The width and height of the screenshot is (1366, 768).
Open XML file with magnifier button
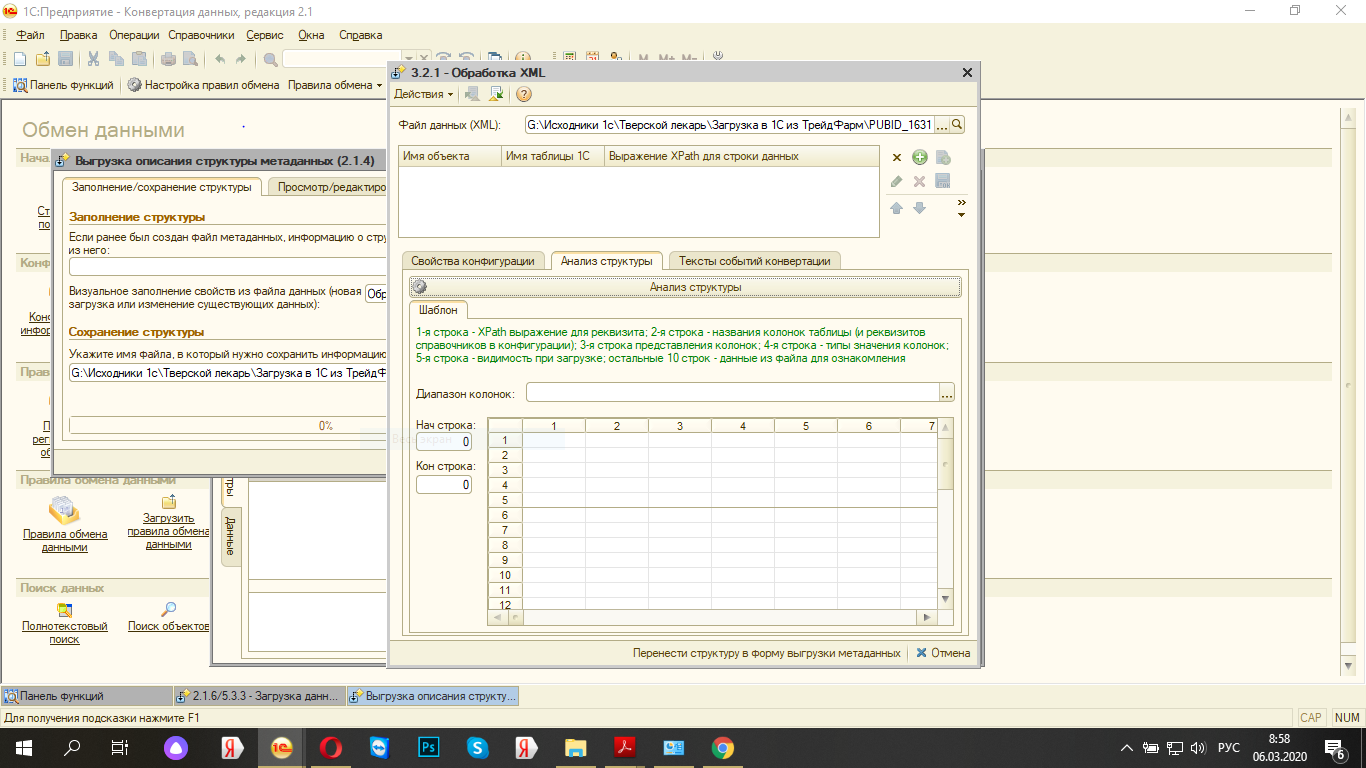pyautogui.click(x=957, y=125)
